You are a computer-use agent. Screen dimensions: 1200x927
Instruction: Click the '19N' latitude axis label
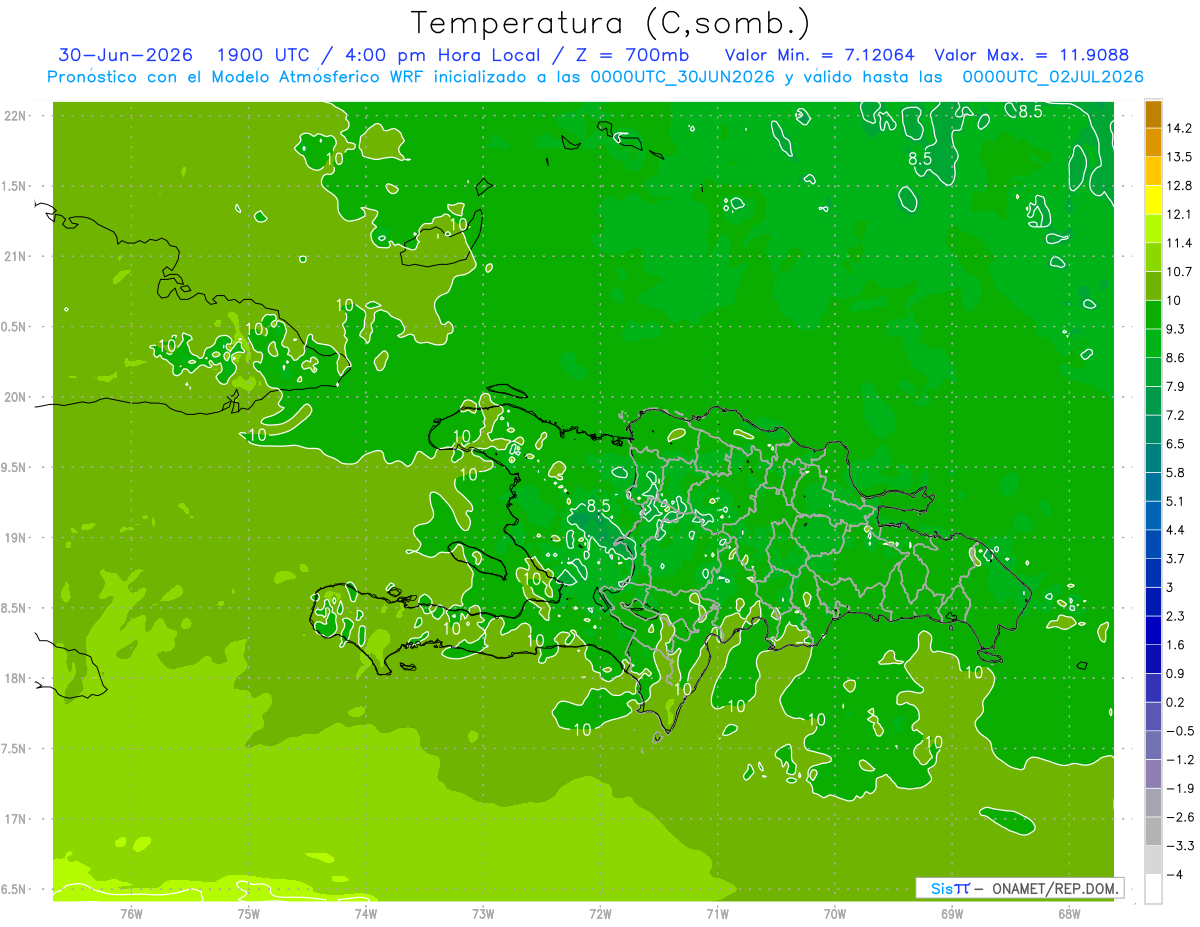click(x=16, y=538)
